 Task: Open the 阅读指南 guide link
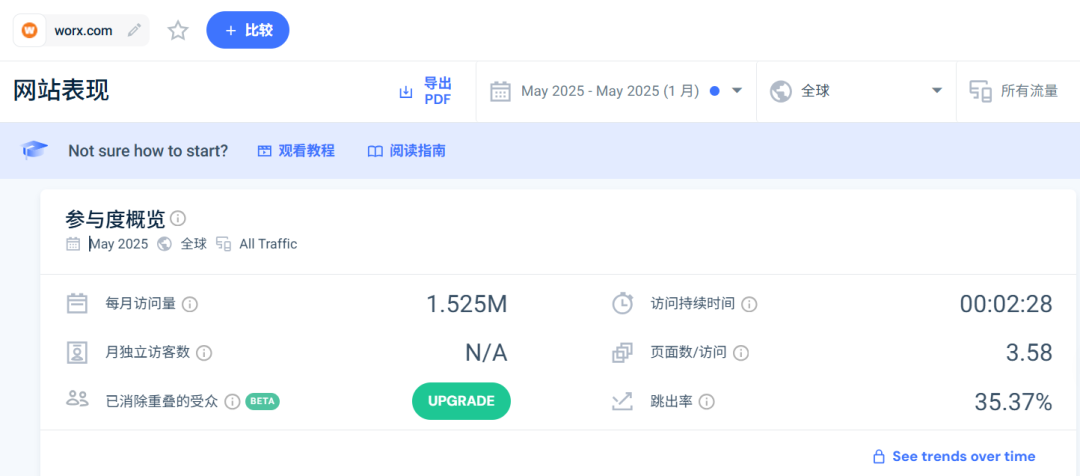(x=406, y=151)
